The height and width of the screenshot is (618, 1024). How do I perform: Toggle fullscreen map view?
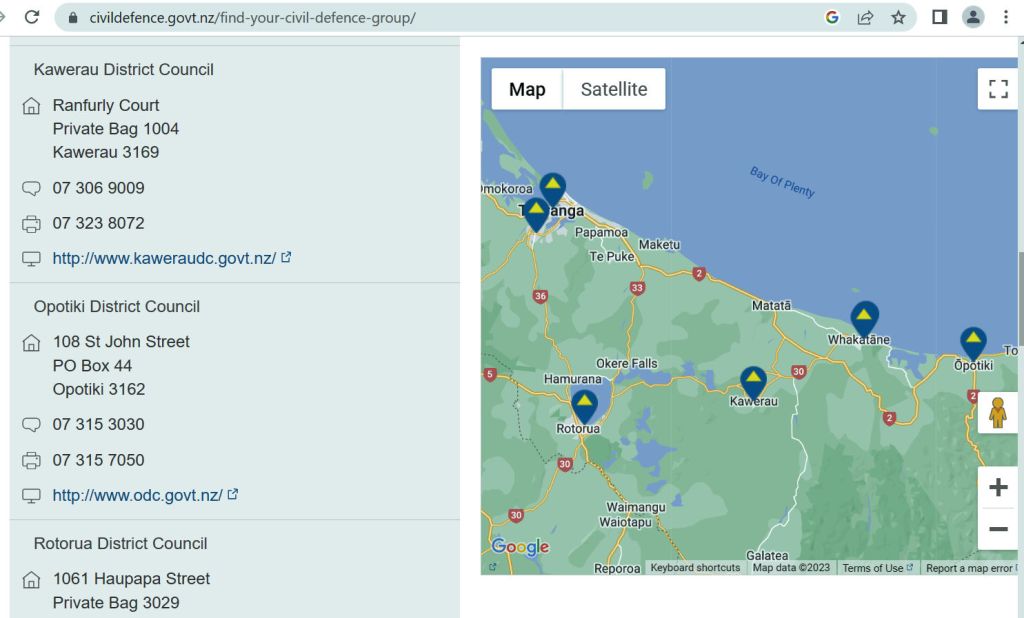coord(997,89)
